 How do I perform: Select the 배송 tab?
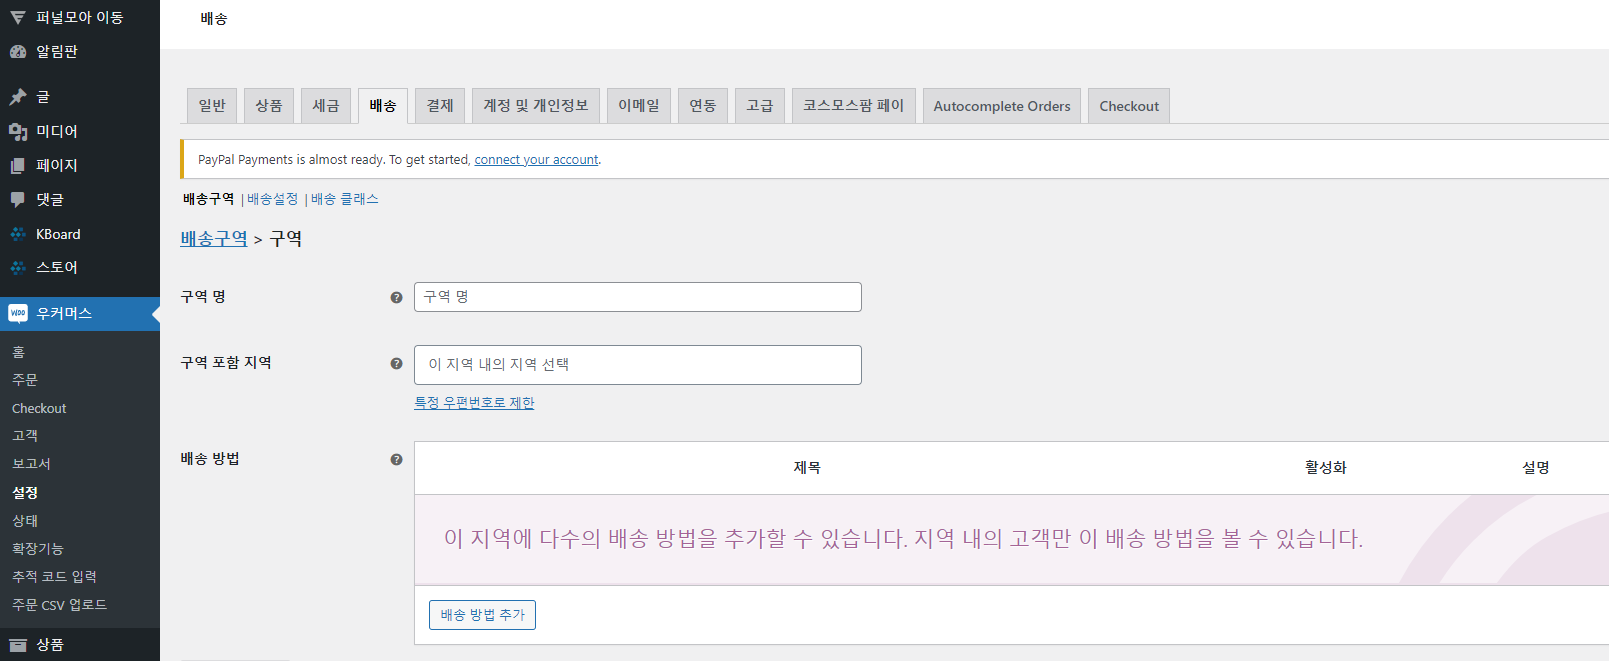pyautogui.click(x=383, y=106)
